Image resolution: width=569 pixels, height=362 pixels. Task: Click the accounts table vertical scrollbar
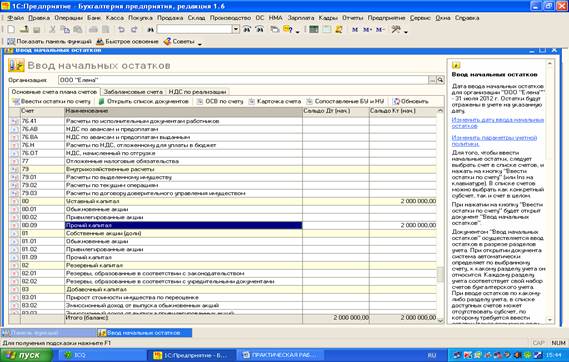[441, 214]
